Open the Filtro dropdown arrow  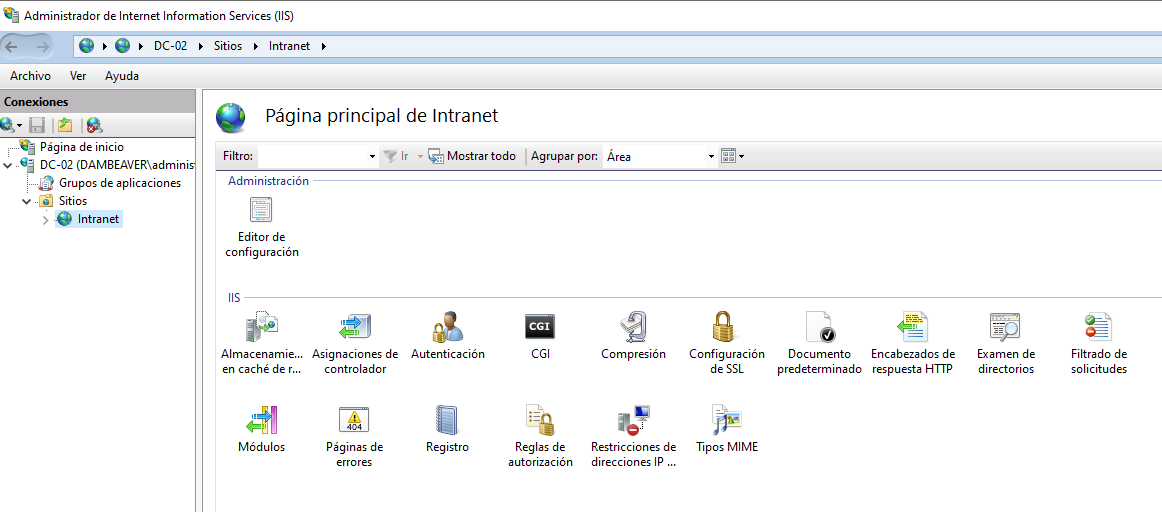(x=372, y=156)
